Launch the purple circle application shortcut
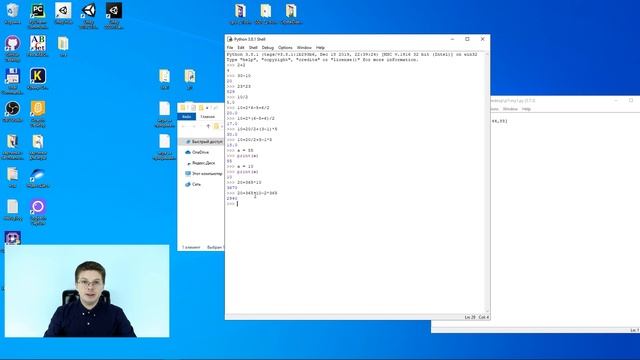 point(38,207)
